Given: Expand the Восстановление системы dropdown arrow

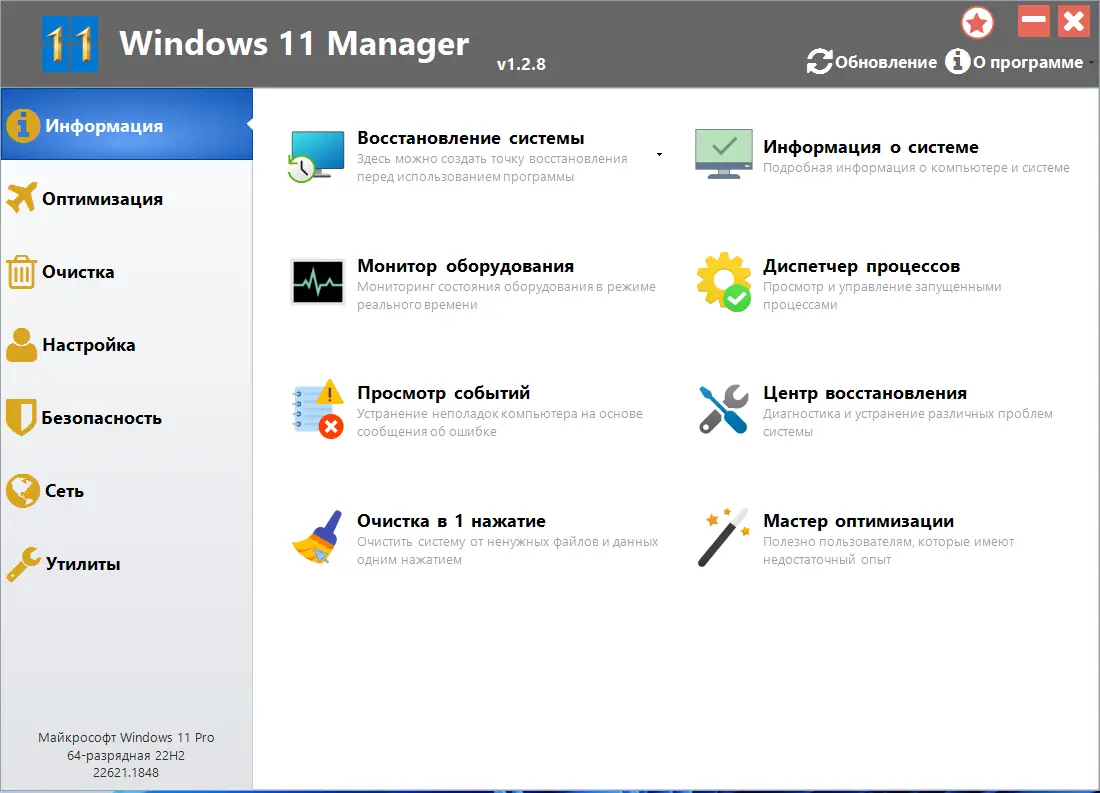Looking at the screenshot, I should click(x=659, y=156).
